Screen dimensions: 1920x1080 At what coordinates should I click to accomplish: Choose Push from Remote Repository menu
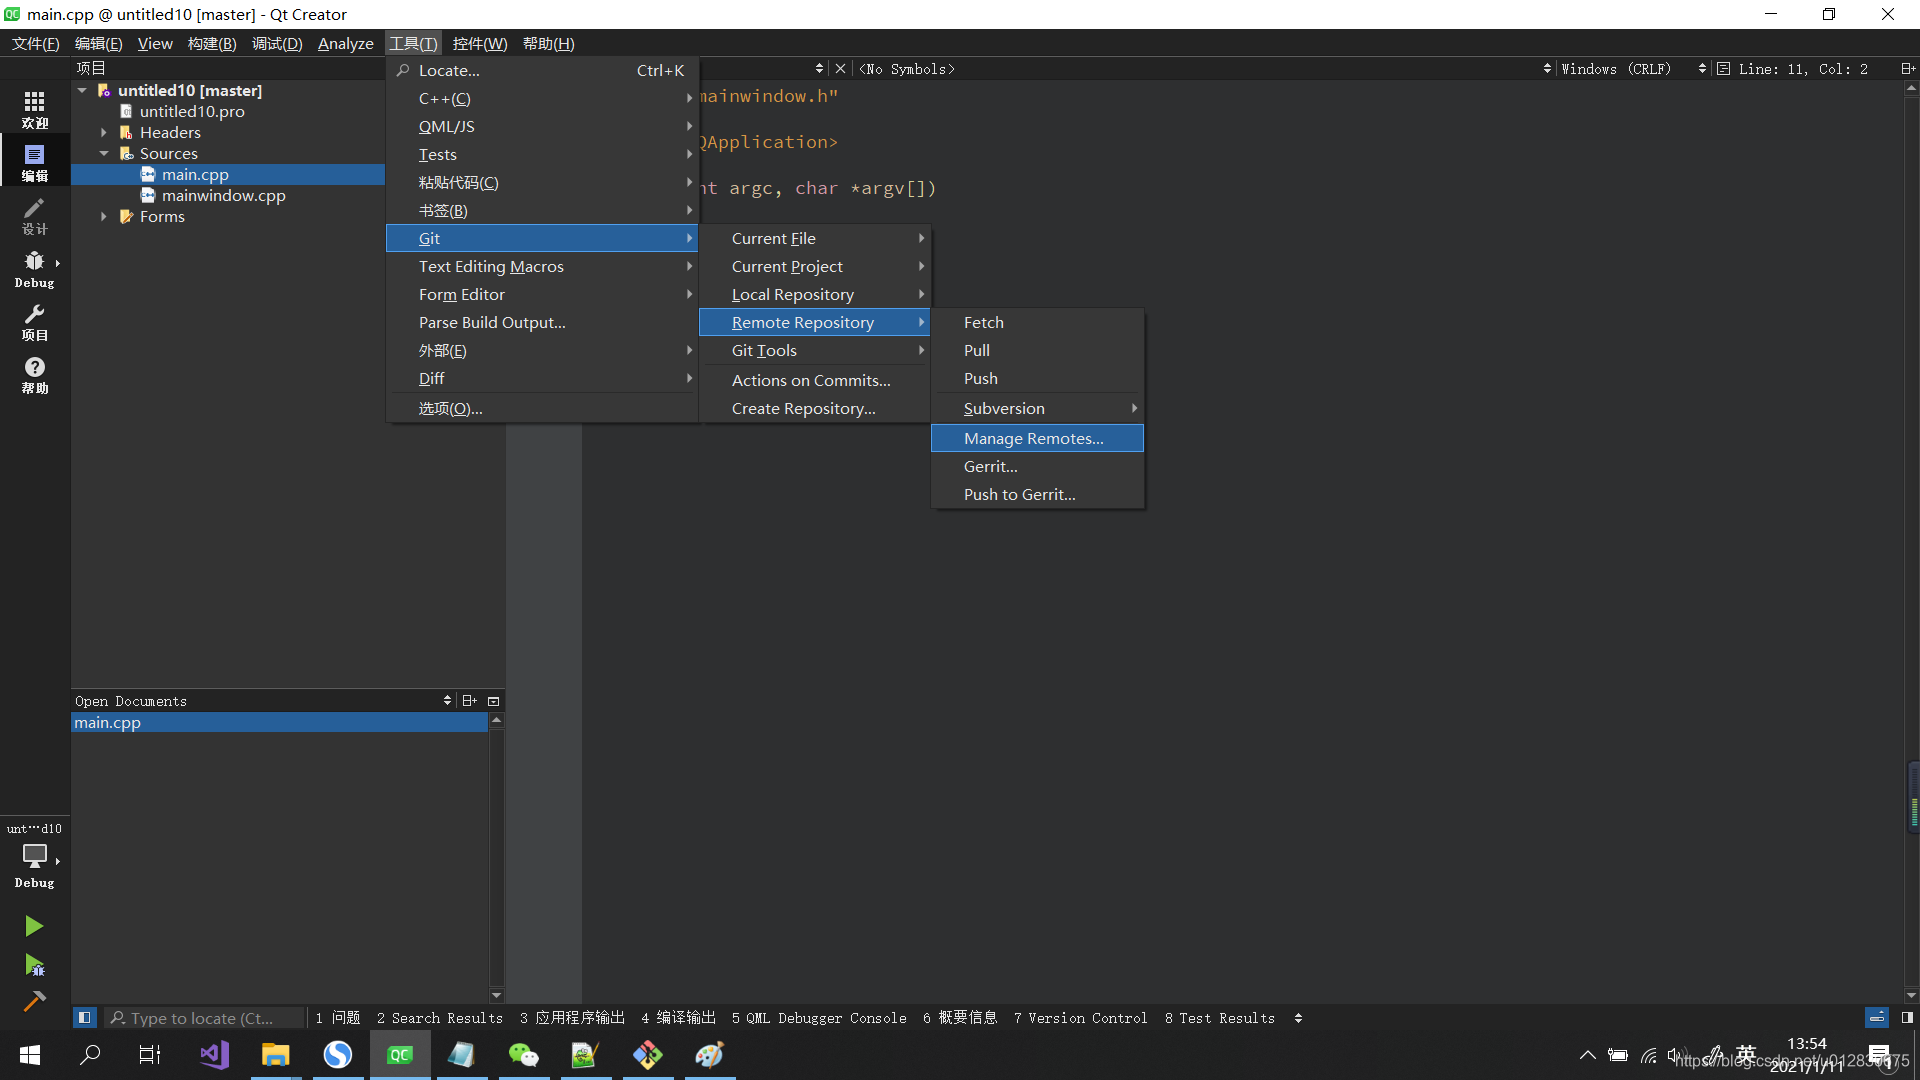1038,378
